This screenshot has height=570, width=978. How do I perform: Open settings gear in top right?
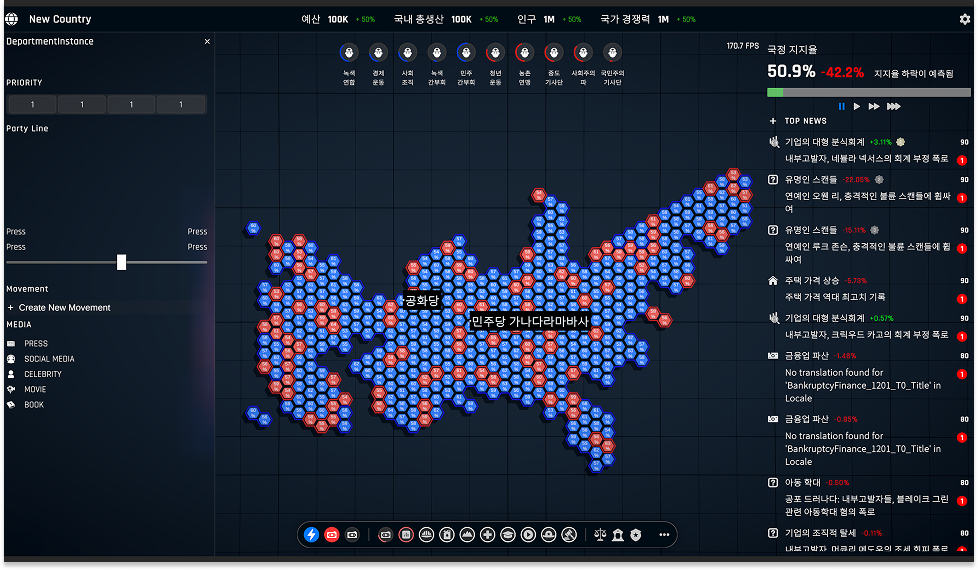964,19
